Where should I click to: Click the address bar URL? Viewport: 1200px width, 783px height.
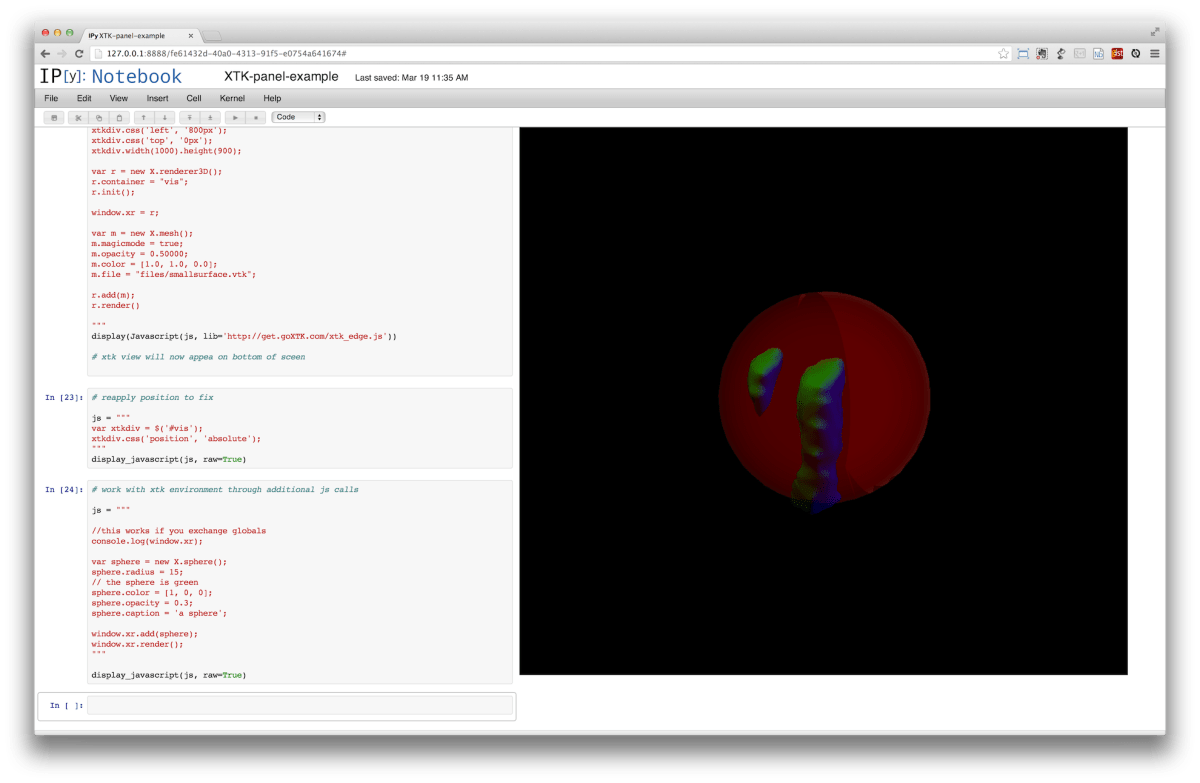click(226, 53)
